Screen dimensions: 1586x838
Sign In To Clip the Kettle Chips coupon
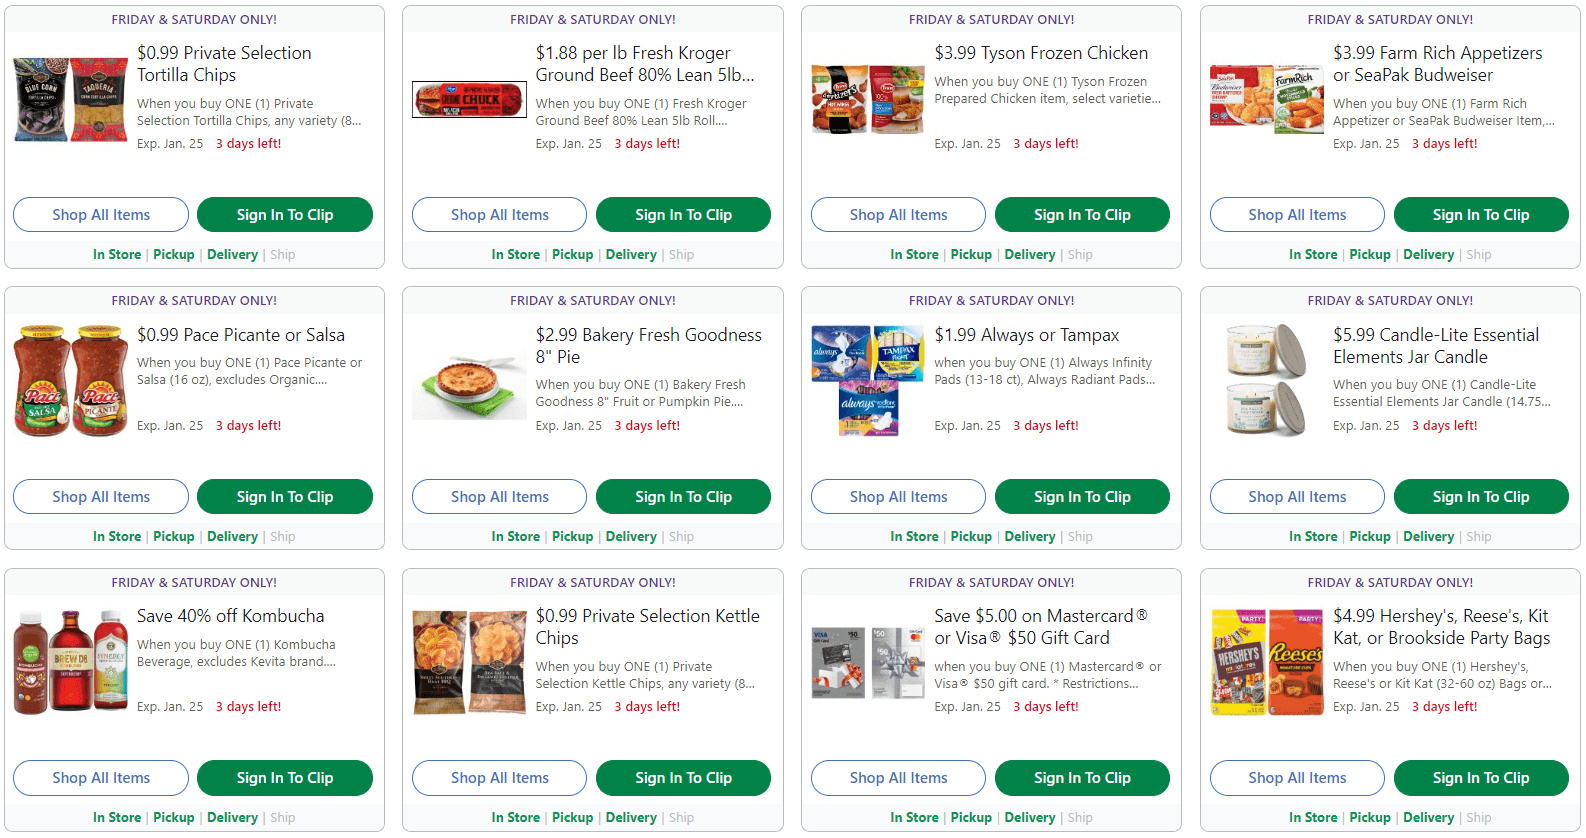(683, 777)
